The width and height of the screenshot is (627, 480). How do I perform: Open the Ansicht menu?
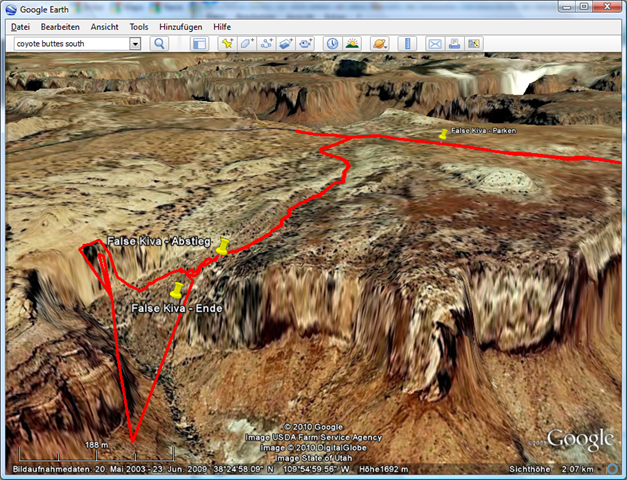tap(105, 27)
